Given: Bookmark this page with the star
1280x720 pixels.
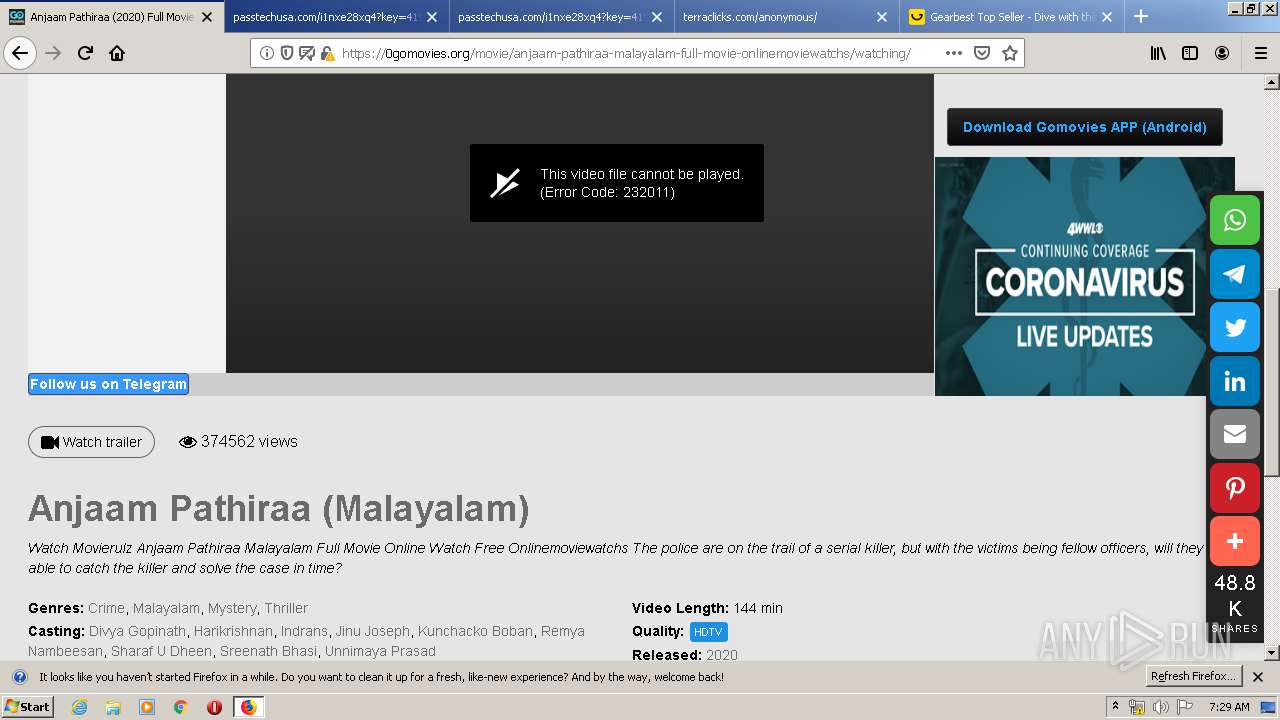Looking at the screenshot, I should (1010, 53).
